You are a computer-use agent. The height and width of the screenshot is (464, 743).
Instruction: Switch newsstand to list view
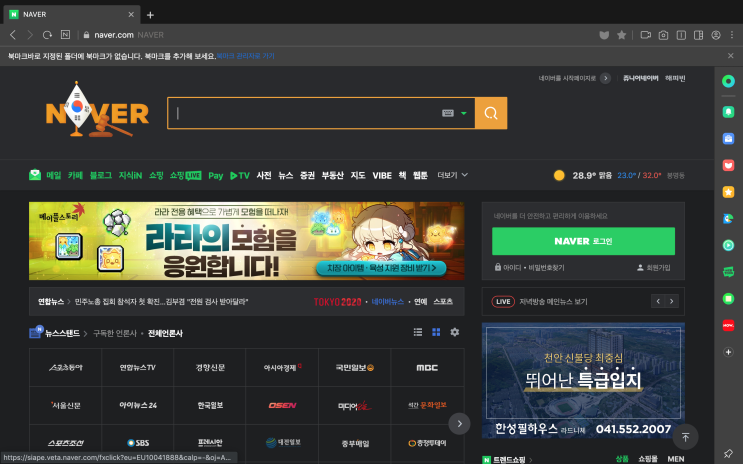coord(418,332)
